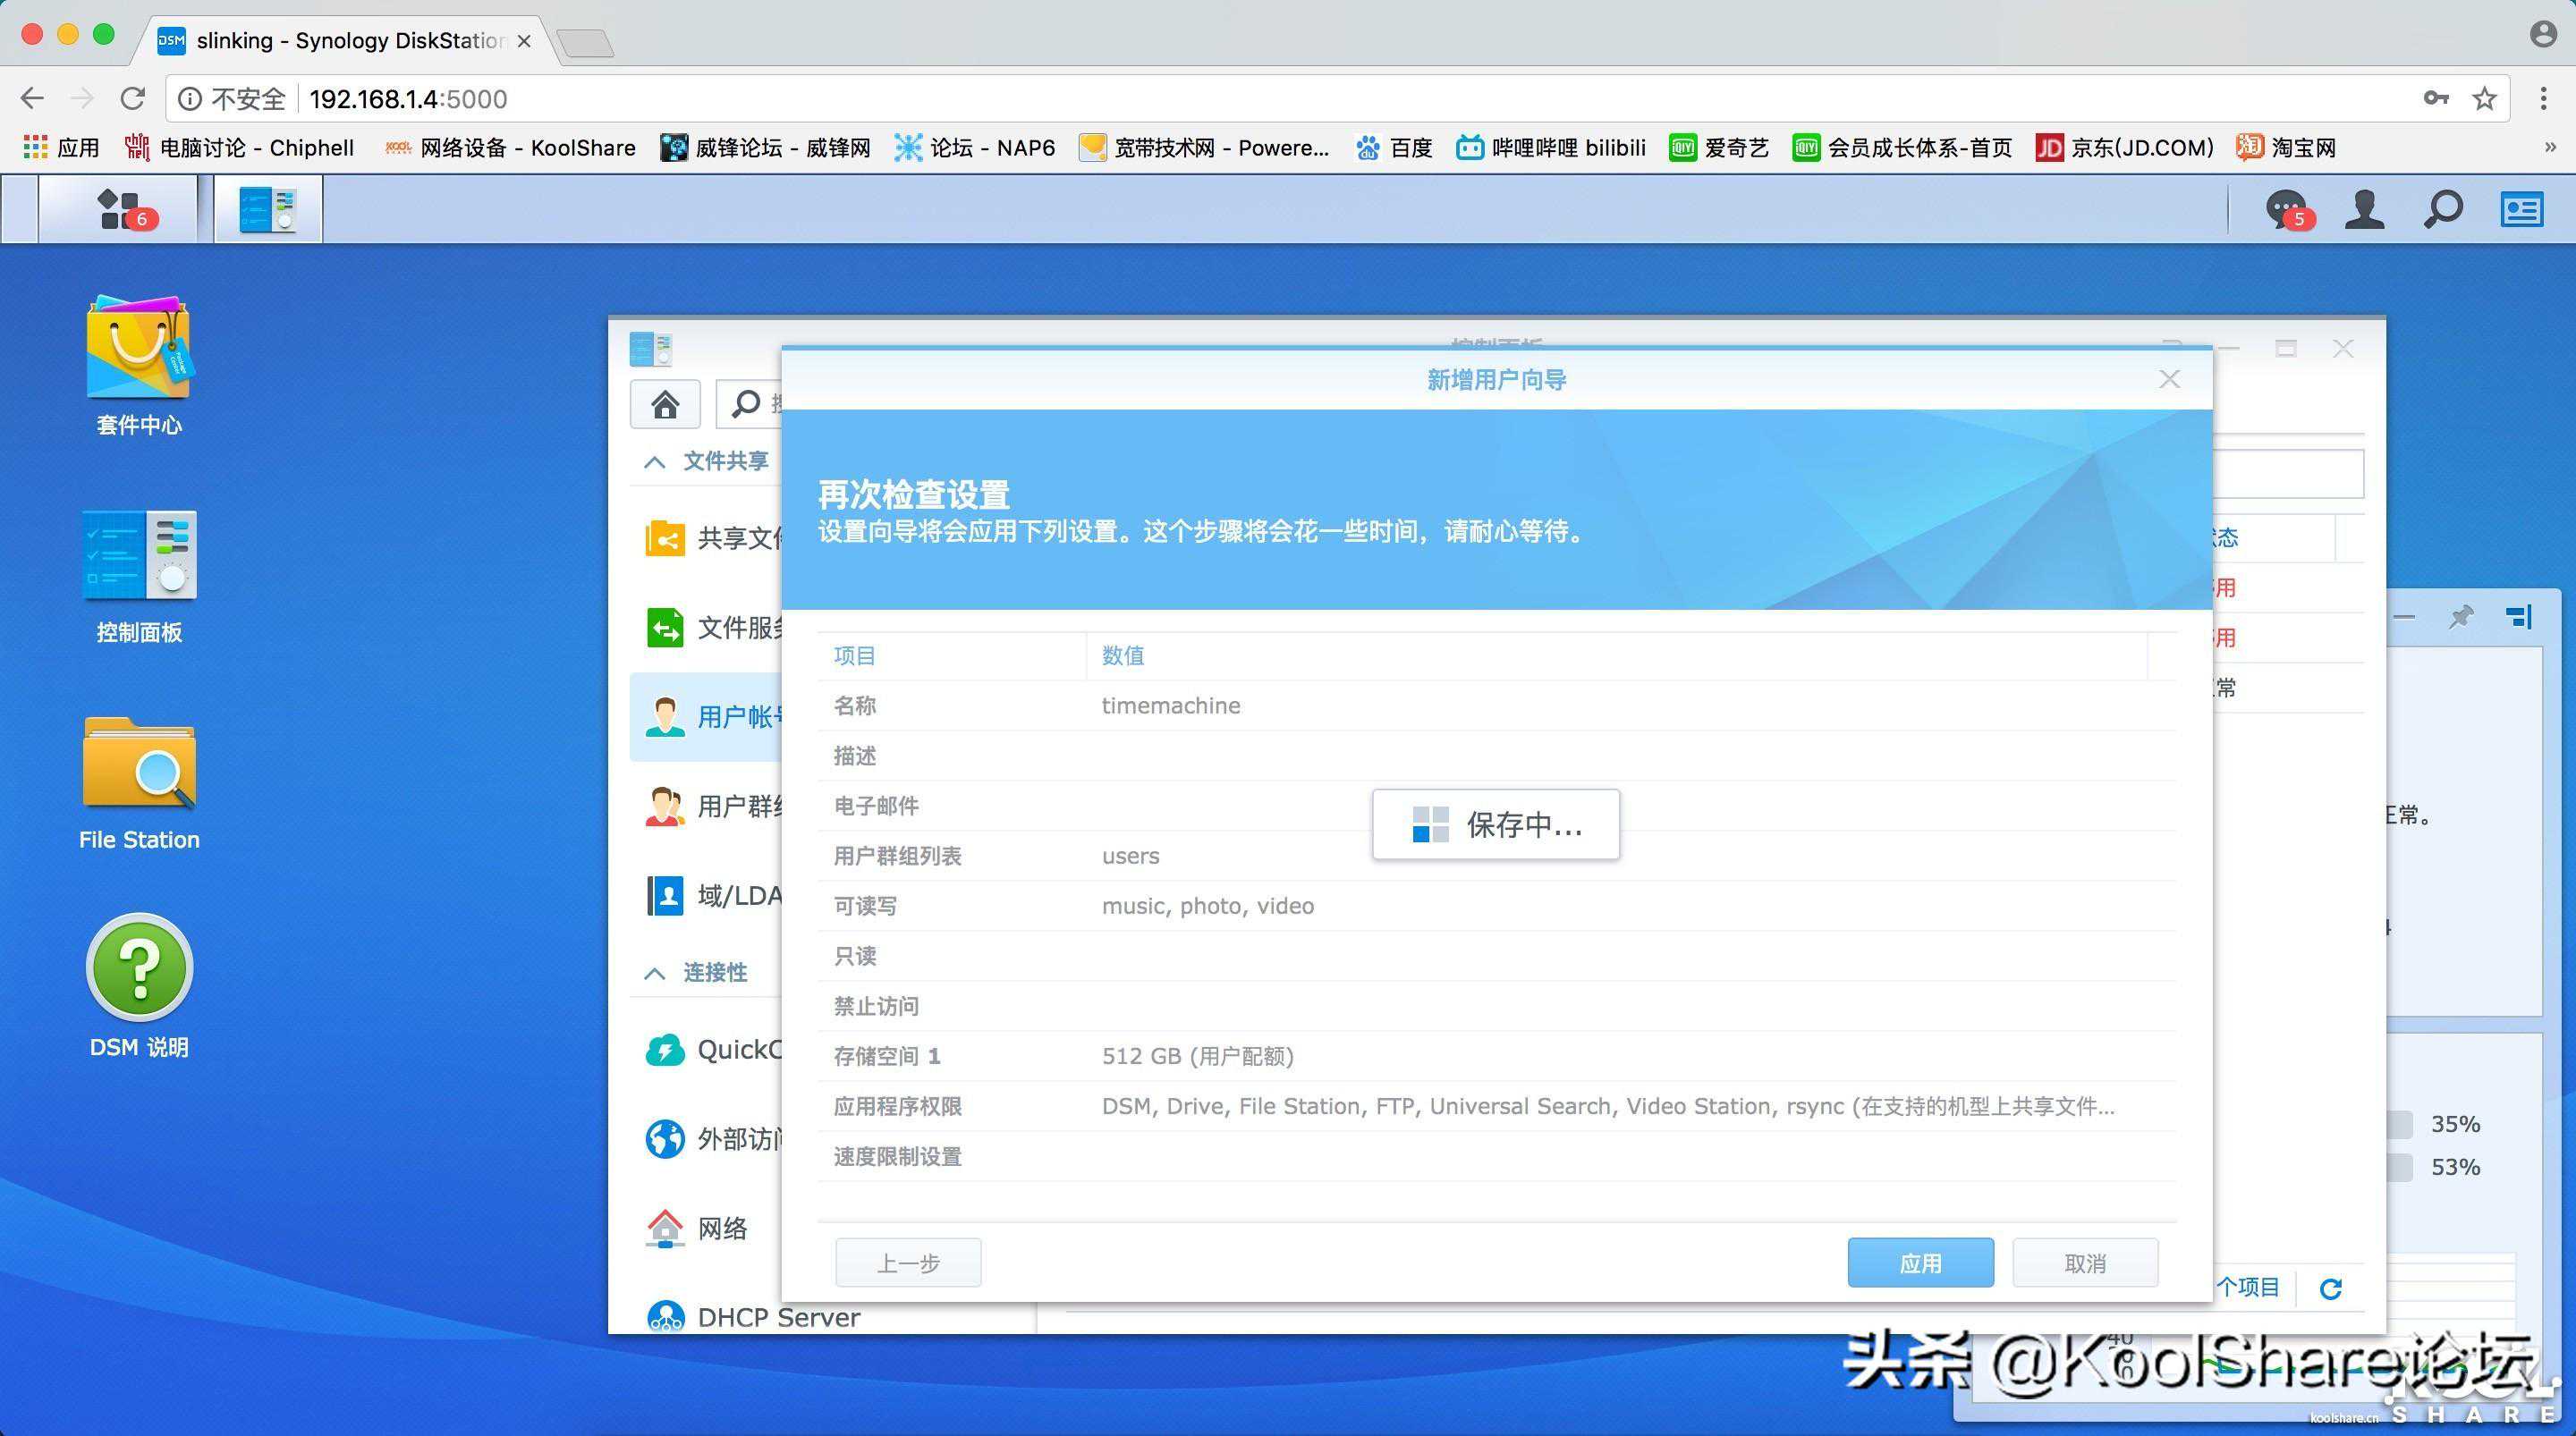
Task: Click the 应用 apply button
Action: click(x=1919, y=1263)
